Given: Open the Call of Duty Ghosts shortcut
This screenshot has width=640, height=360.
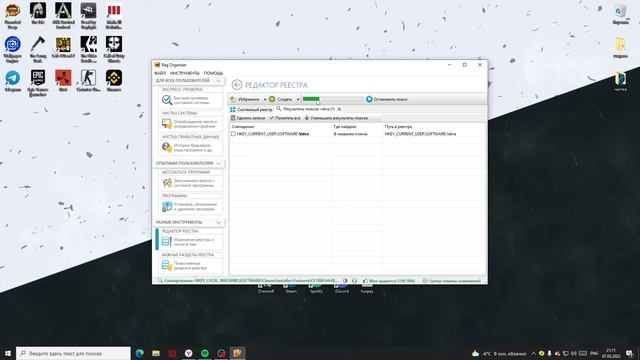Looking at the screenshot, I should pyautogui.click(x=114, y=49).
